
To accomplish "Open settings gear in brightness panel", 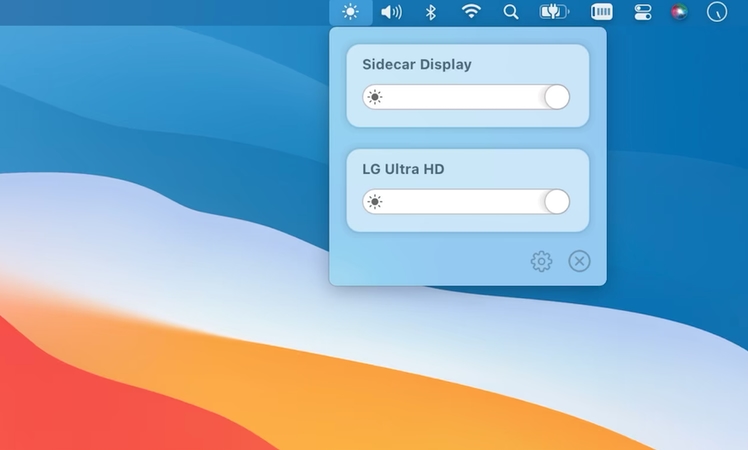I will [x=541, y=262].
